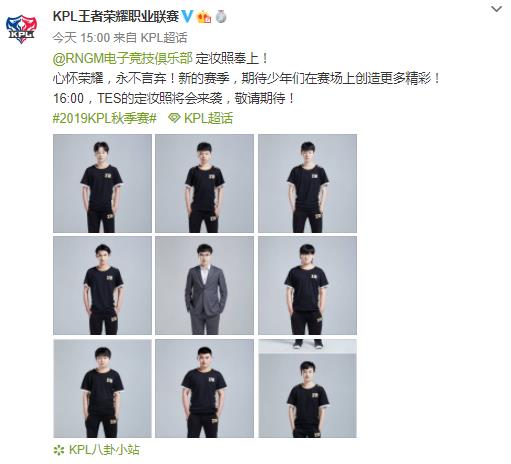Expand the post options chevron menu
Image resolution: width=511 pixels, height=464 pixels.
pyautogui.click(x=497, y=9)
